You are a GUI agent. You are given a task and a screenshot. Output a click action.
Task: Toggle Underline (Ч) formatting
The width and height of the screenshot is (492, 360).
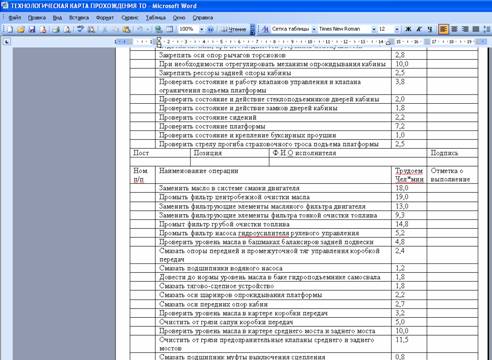click(x=430, y=29)
